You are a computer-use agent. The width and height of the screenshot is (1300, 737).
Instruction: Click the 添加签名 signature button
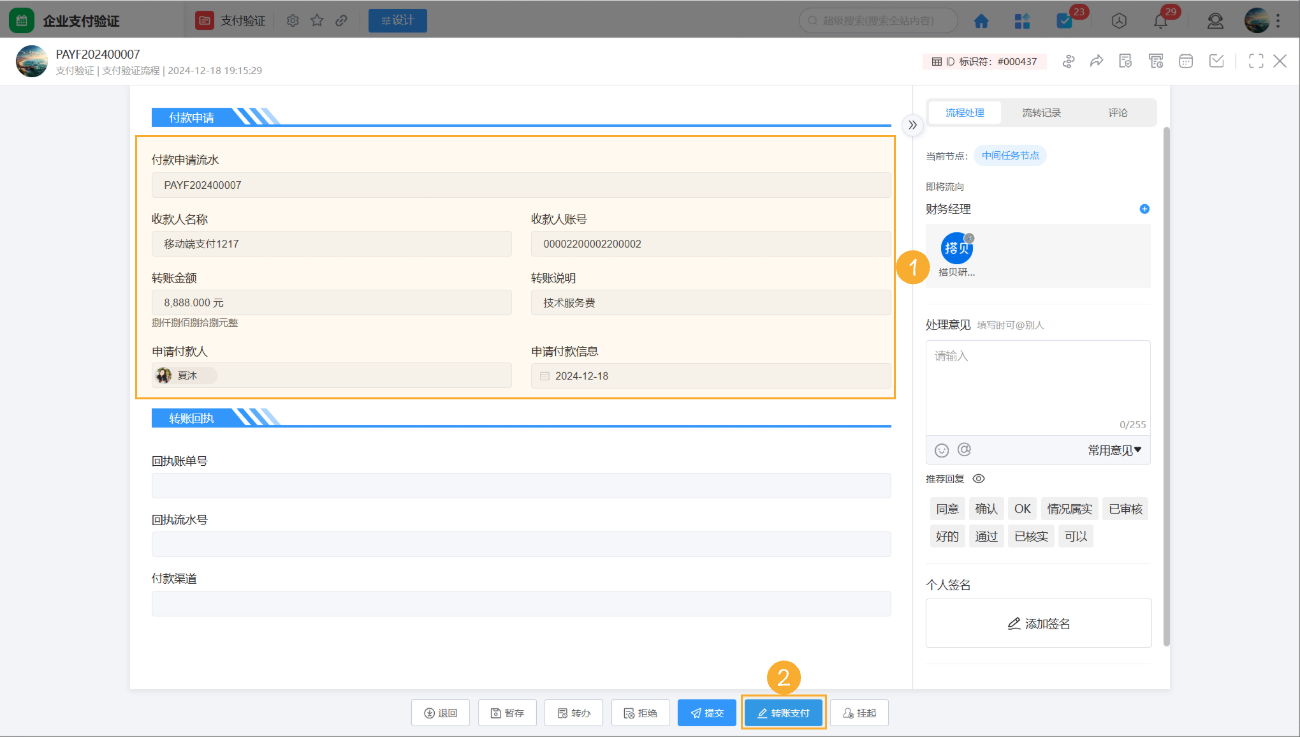tap(1038, 622)
